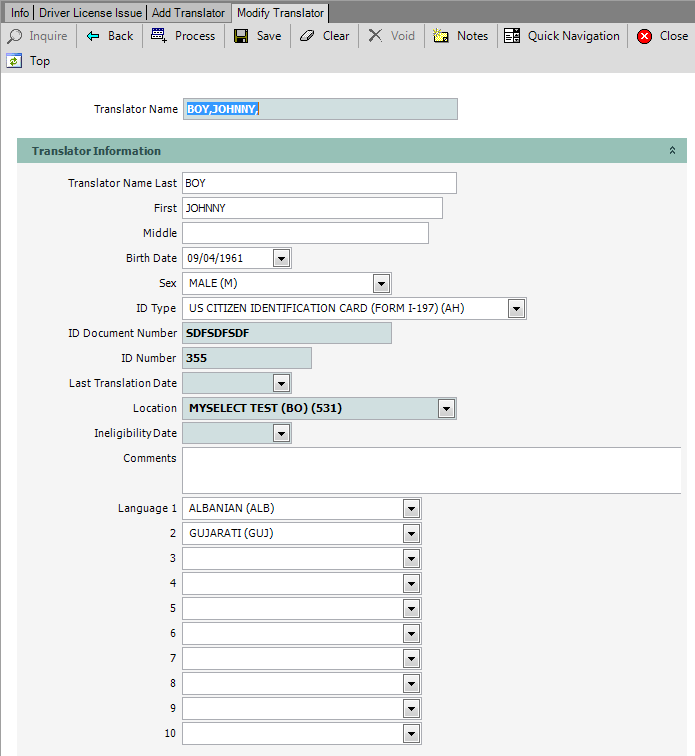The width and height of the screenshot is (695, 756).
Task: Open the ID Type dropdown list
Action: tap(516, 308)
